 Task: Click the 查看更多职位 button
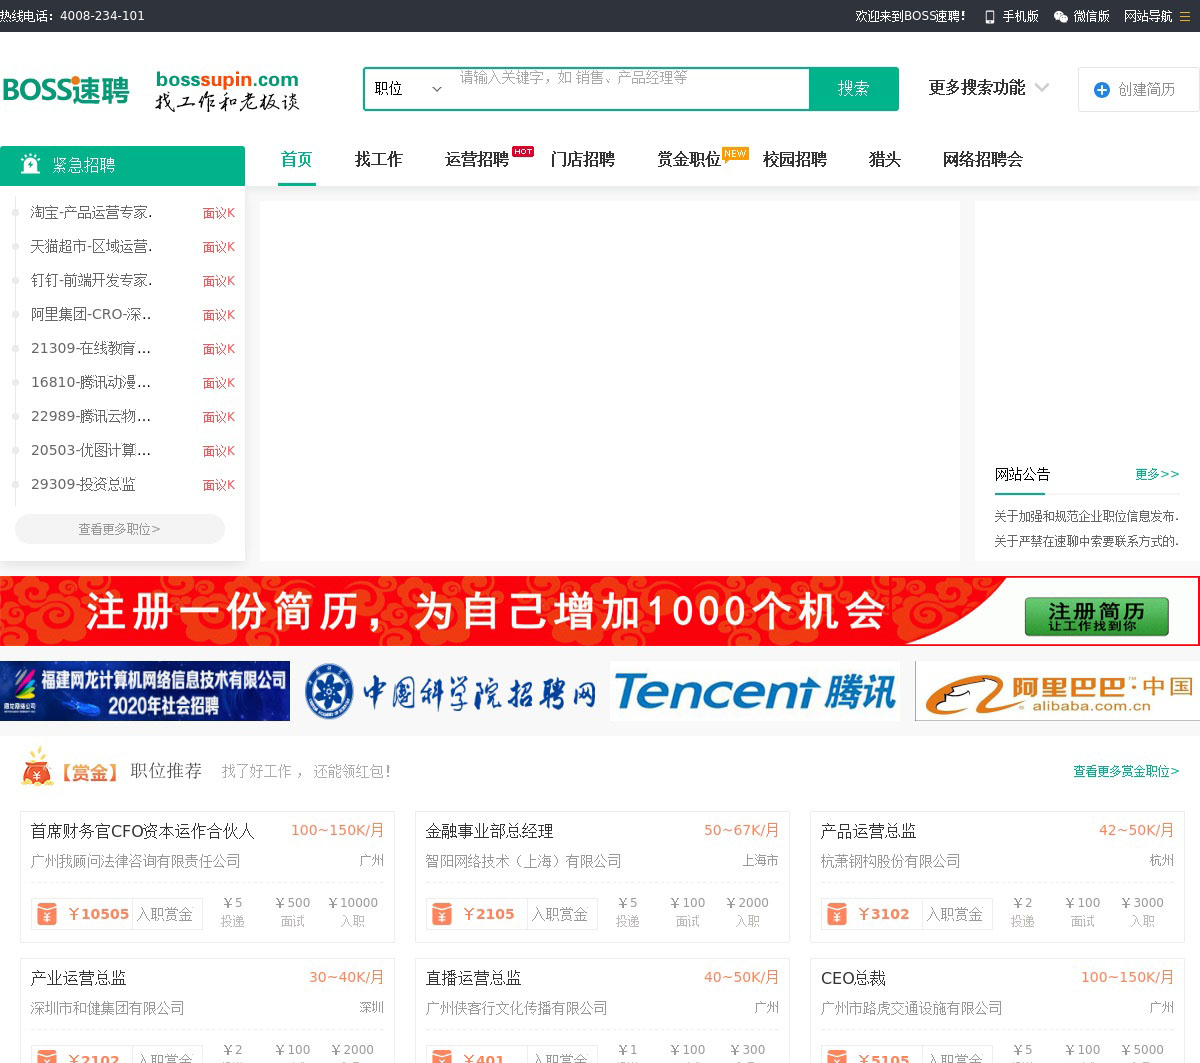(x=120, y=529)
